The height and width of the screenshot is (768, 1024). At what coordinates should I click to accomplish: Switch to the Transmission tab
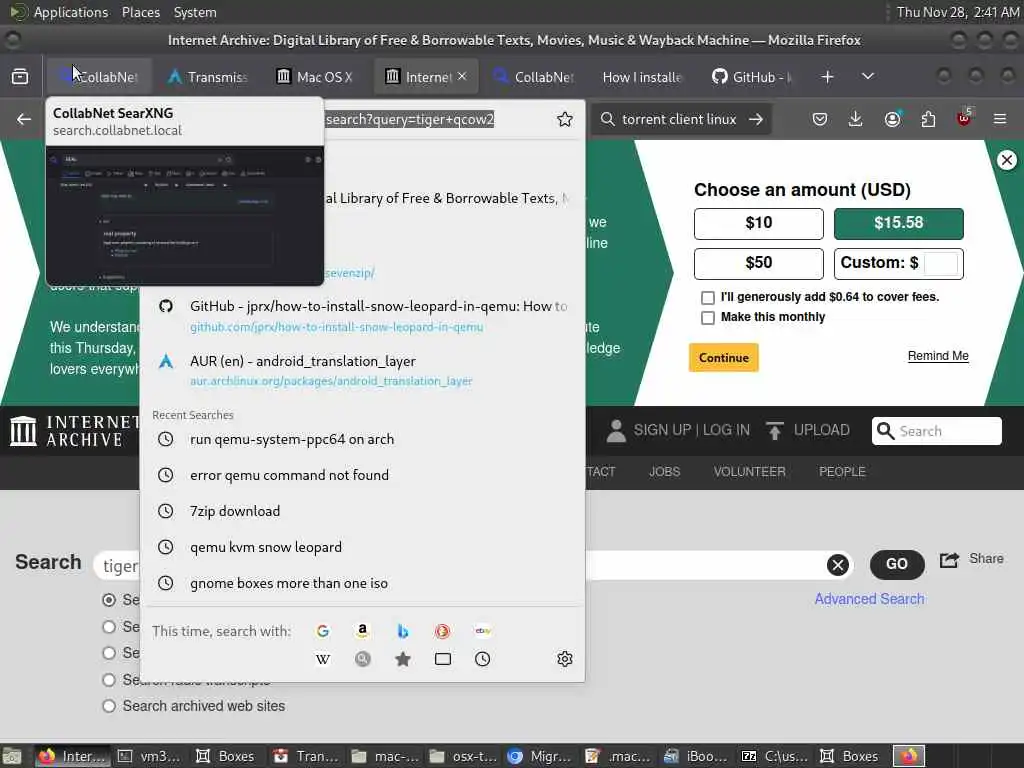[x=208, y=77]
